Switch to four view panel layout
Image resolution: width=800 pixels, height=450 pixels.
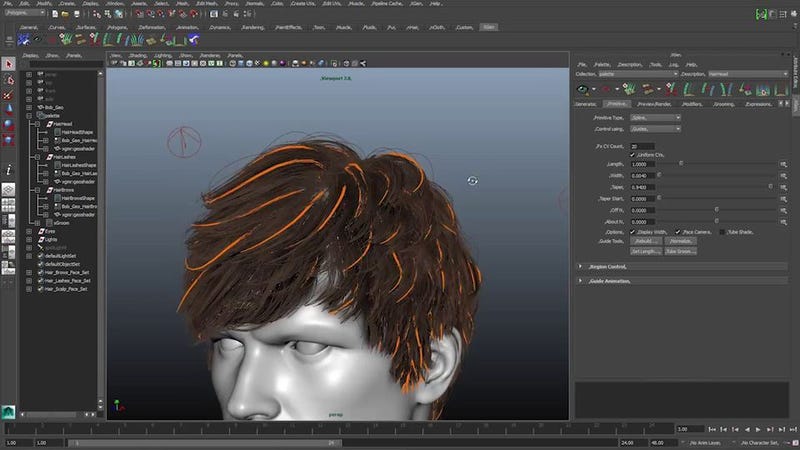pos(8,205)
